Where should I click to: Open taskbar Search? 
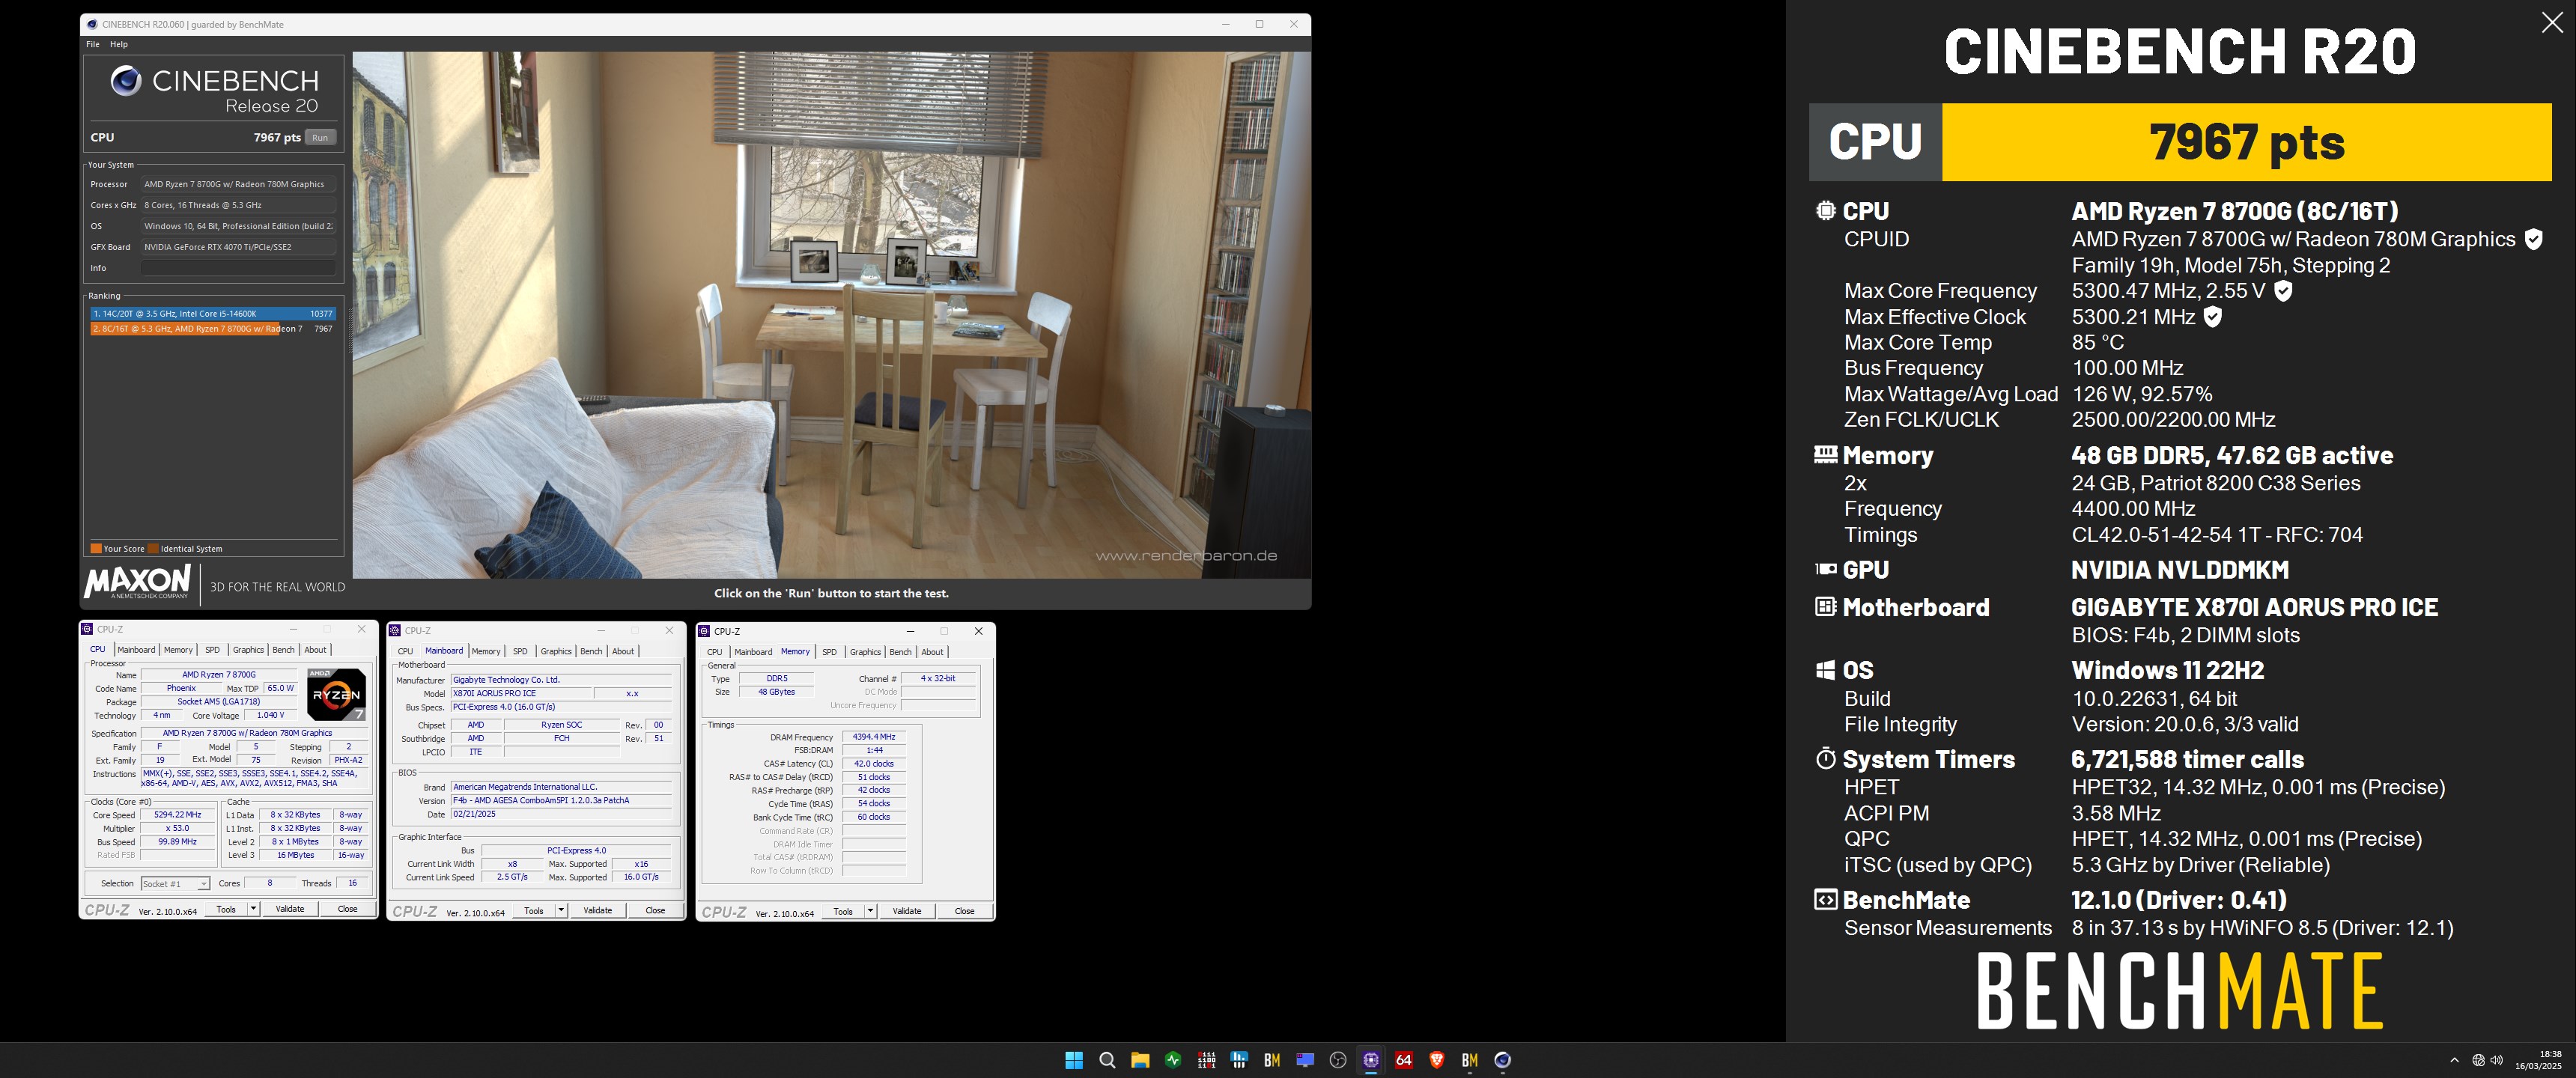click(x=1107, y=1060)
